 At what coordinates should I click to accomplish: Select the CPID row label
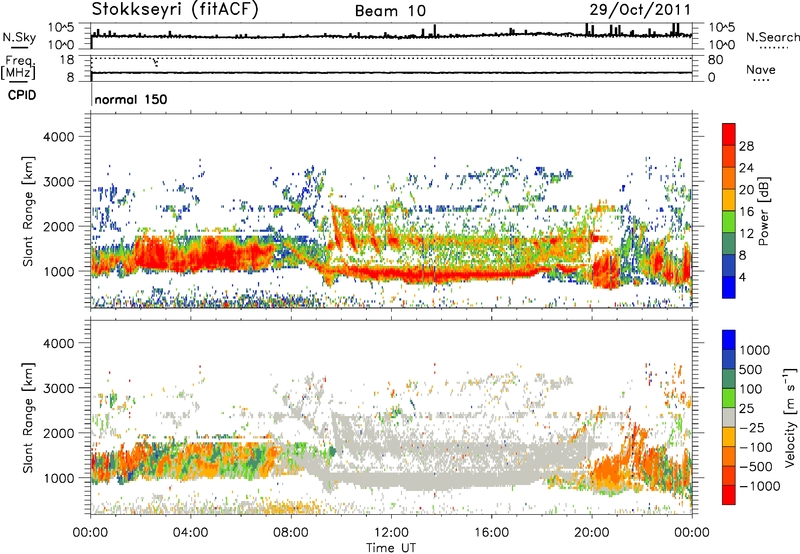(x=22, y=95)
